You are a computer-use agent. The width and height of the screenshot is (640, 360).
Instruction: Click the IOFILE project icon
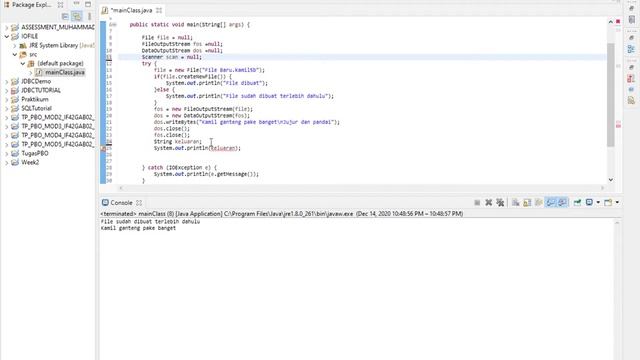[15, 36]
